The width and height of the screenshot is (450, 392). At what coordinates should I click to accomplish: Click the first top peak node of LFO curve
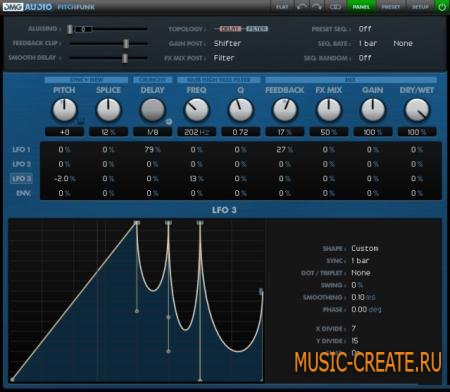pos(137,223)
